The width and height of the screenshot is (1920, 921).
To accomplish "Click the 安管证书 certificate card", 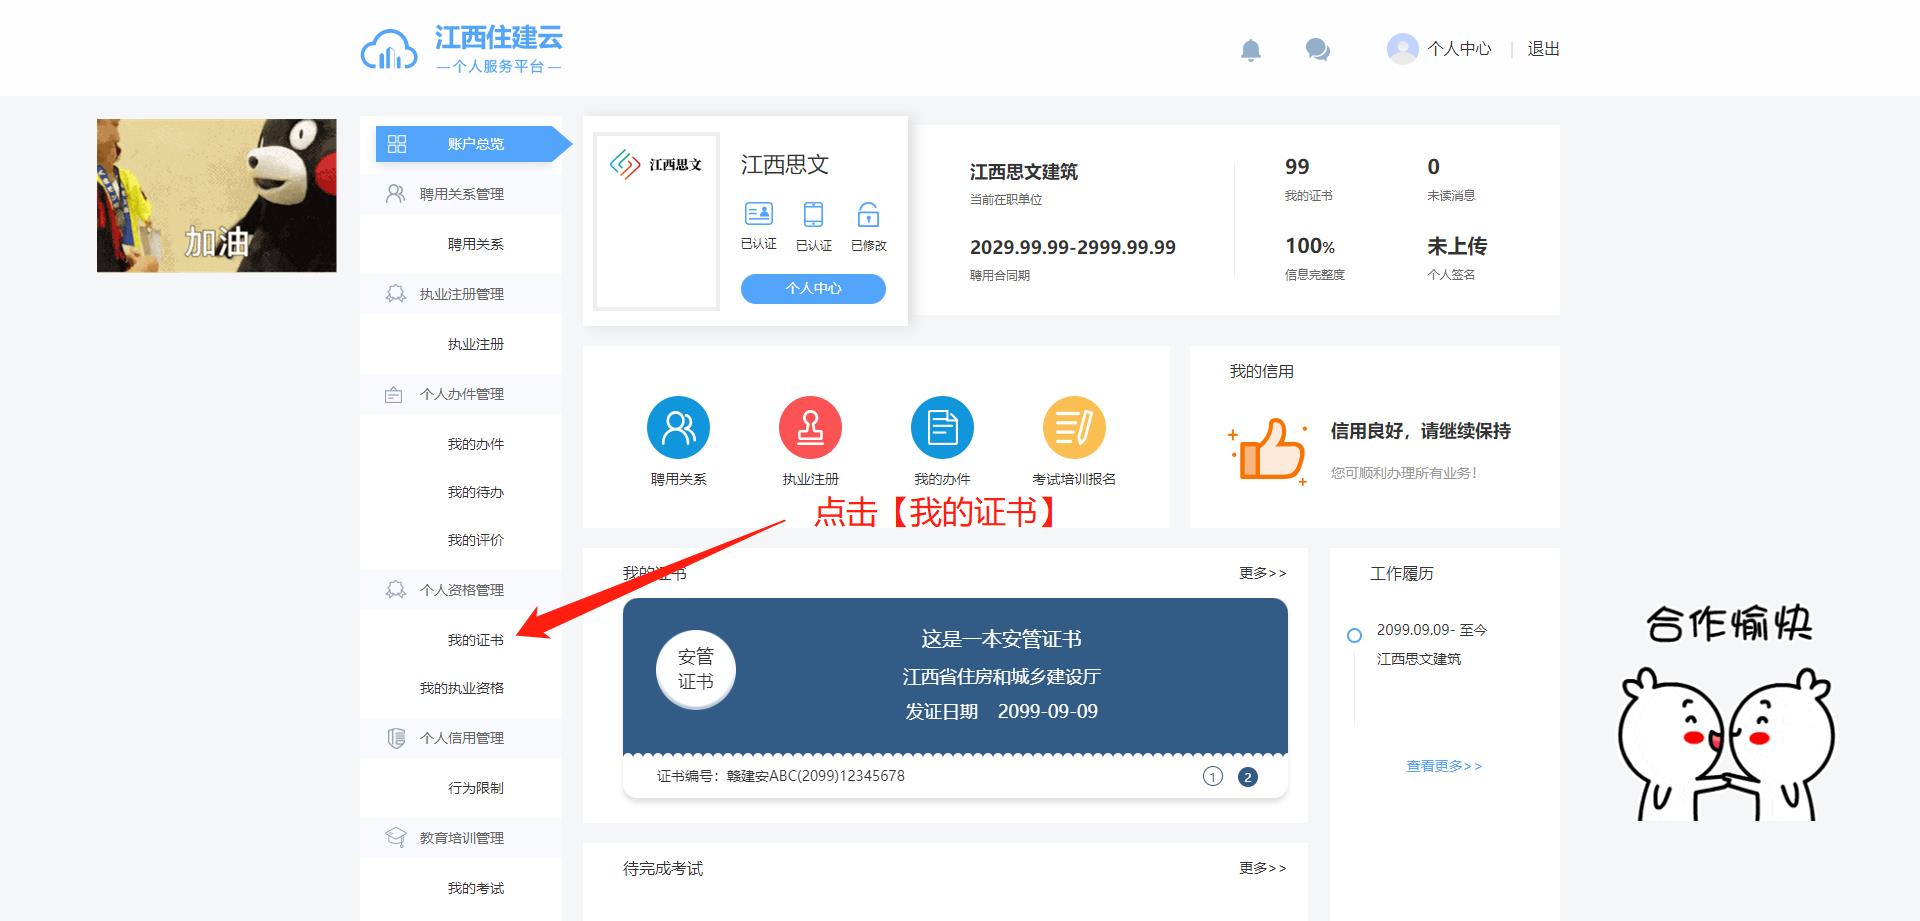I will (954, 676).
